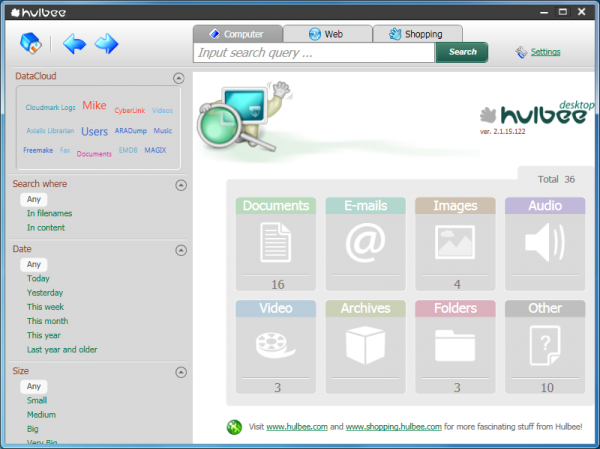
Task: Filter date by Today
Action: pos(38,279)
